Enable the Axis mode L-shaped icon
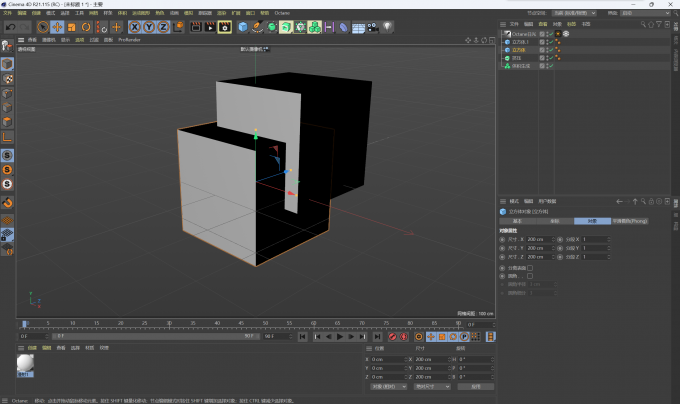Screen dimensions: 680x404 7,137
